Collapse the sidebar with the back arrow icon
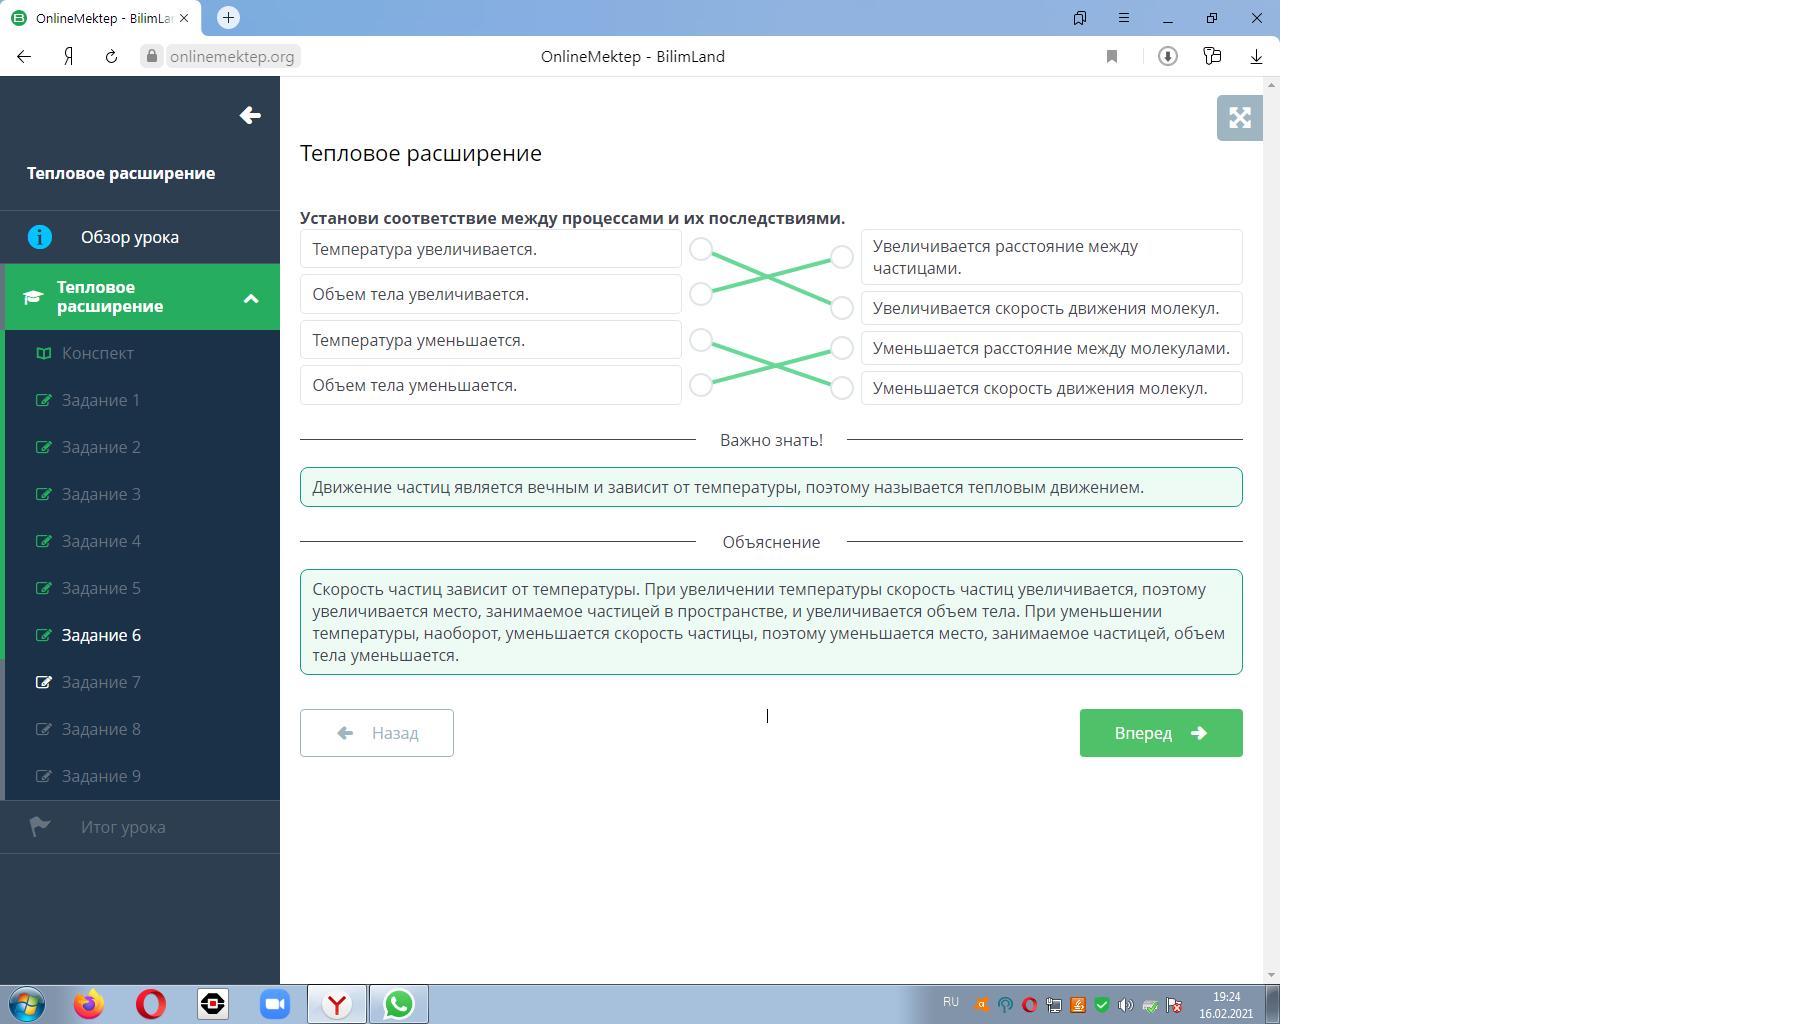 coord(250,116)
